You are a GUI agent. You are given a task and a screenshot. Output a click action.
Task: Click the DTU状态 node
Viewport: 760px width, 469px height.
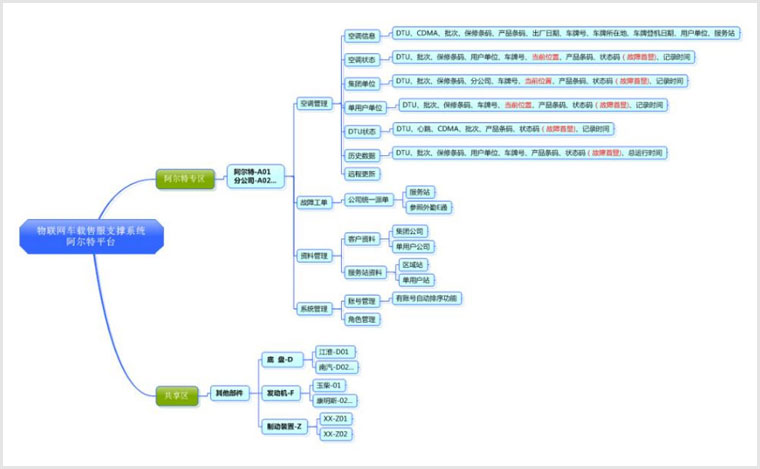tap(362, 131)
